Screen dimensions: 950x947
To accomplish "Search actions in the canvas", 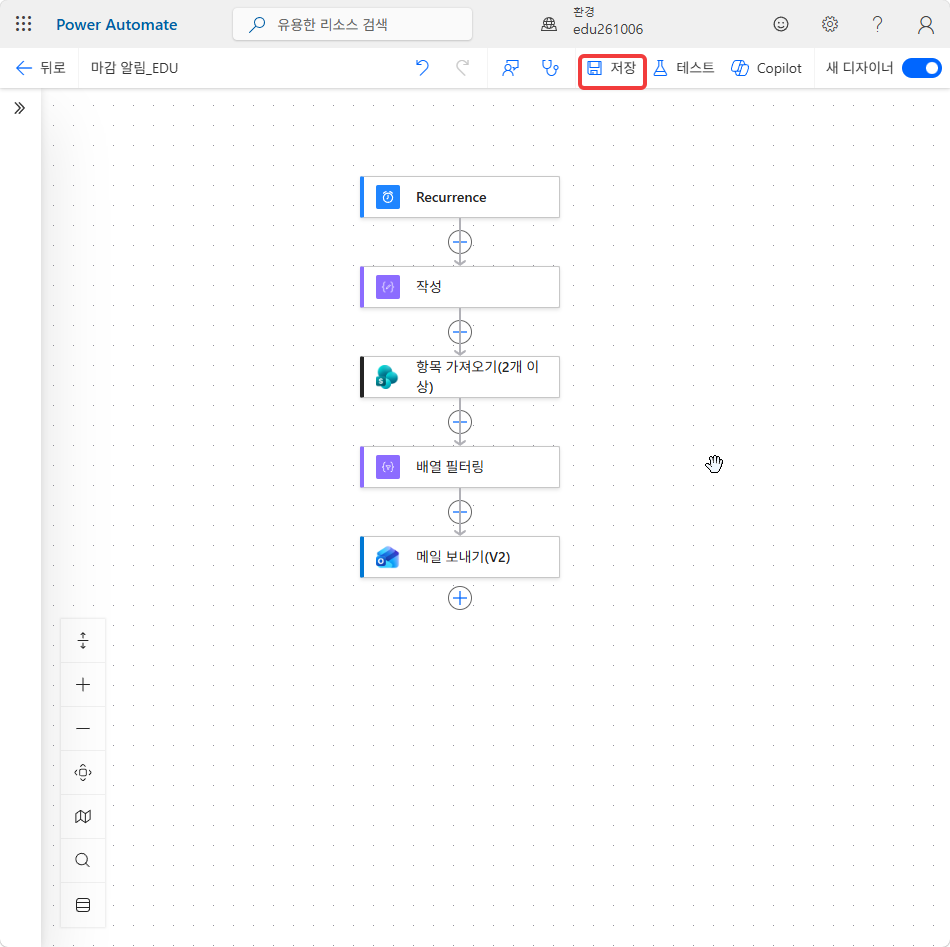I will (83, 860).
